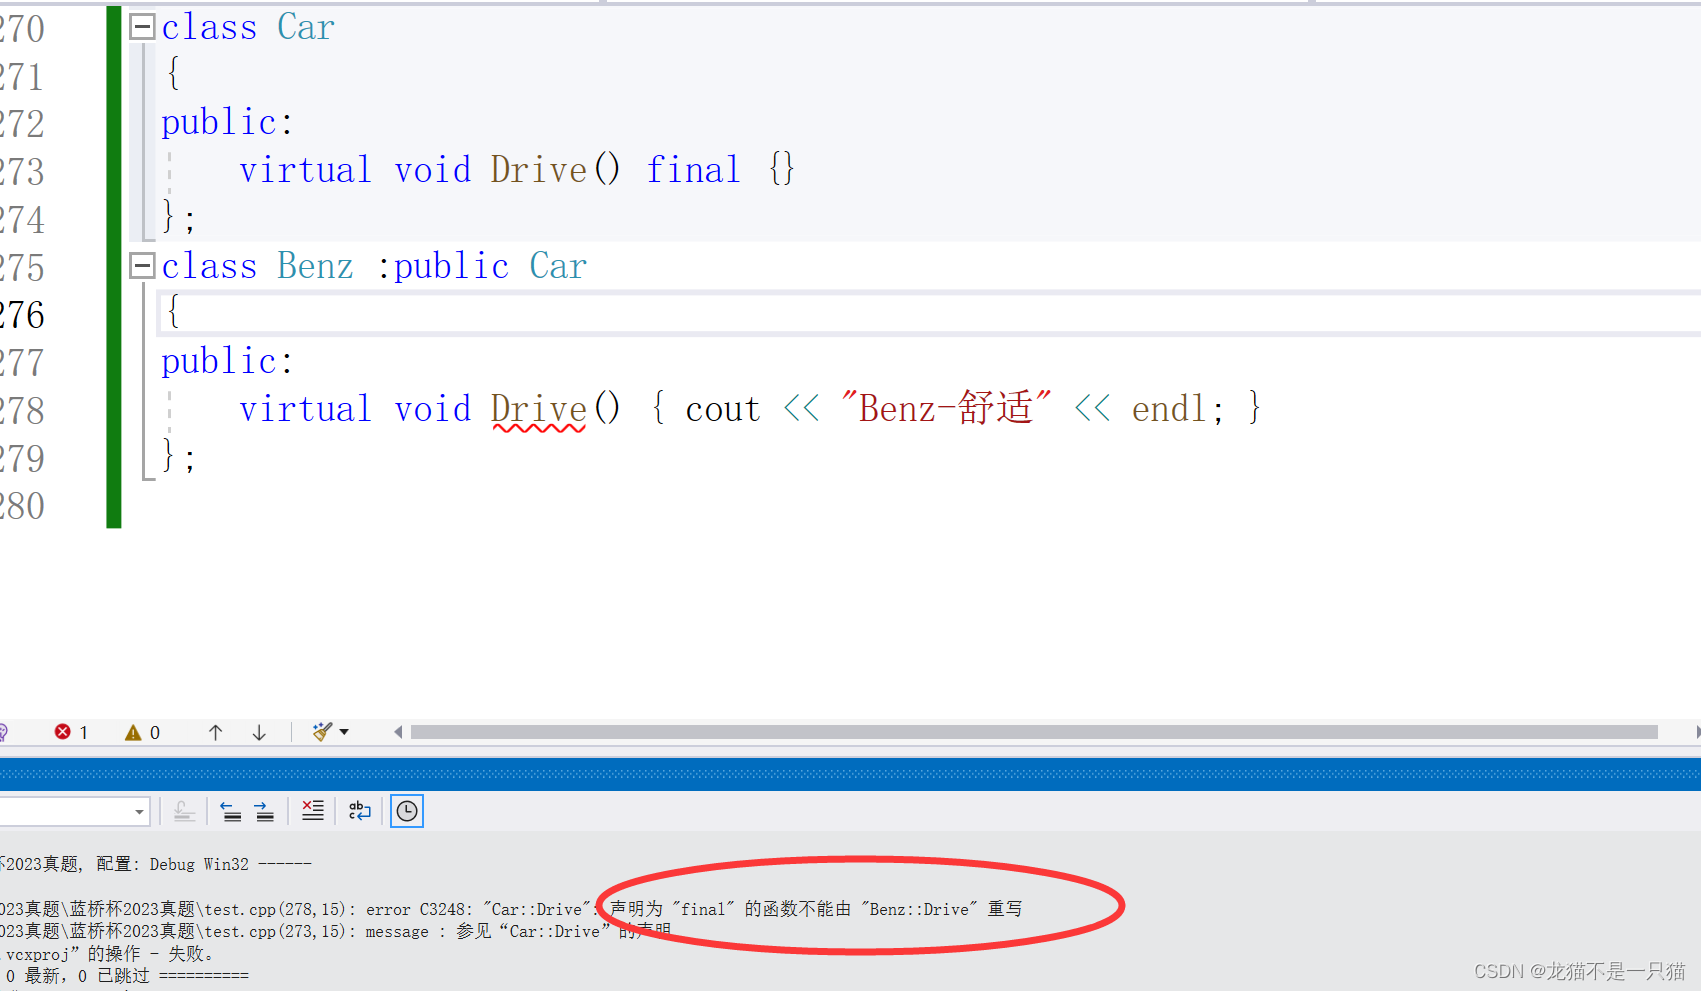This screenshot has height=991, width=1701.
Task: Go to previous issue with up arrow
Action: click(215, 732)
